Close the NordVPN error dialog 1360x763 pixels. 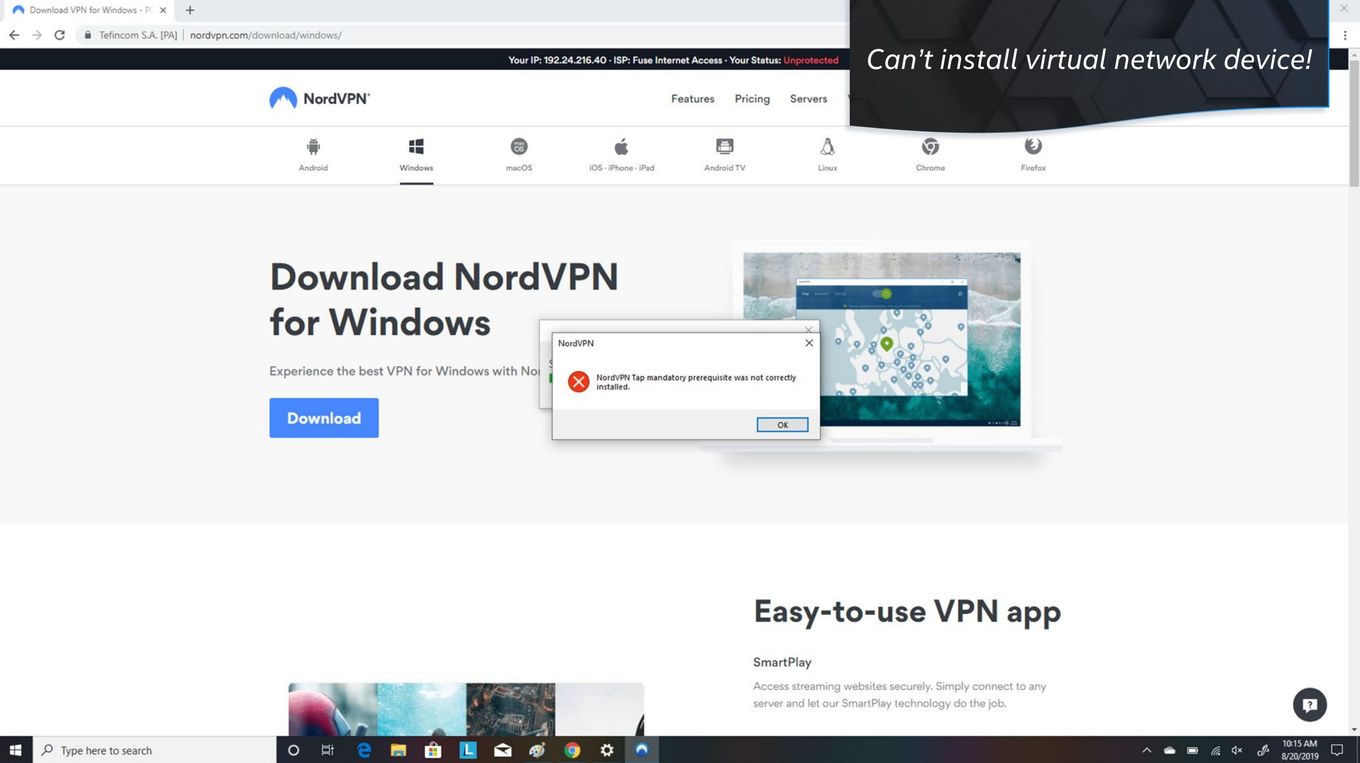pos(809,343)
